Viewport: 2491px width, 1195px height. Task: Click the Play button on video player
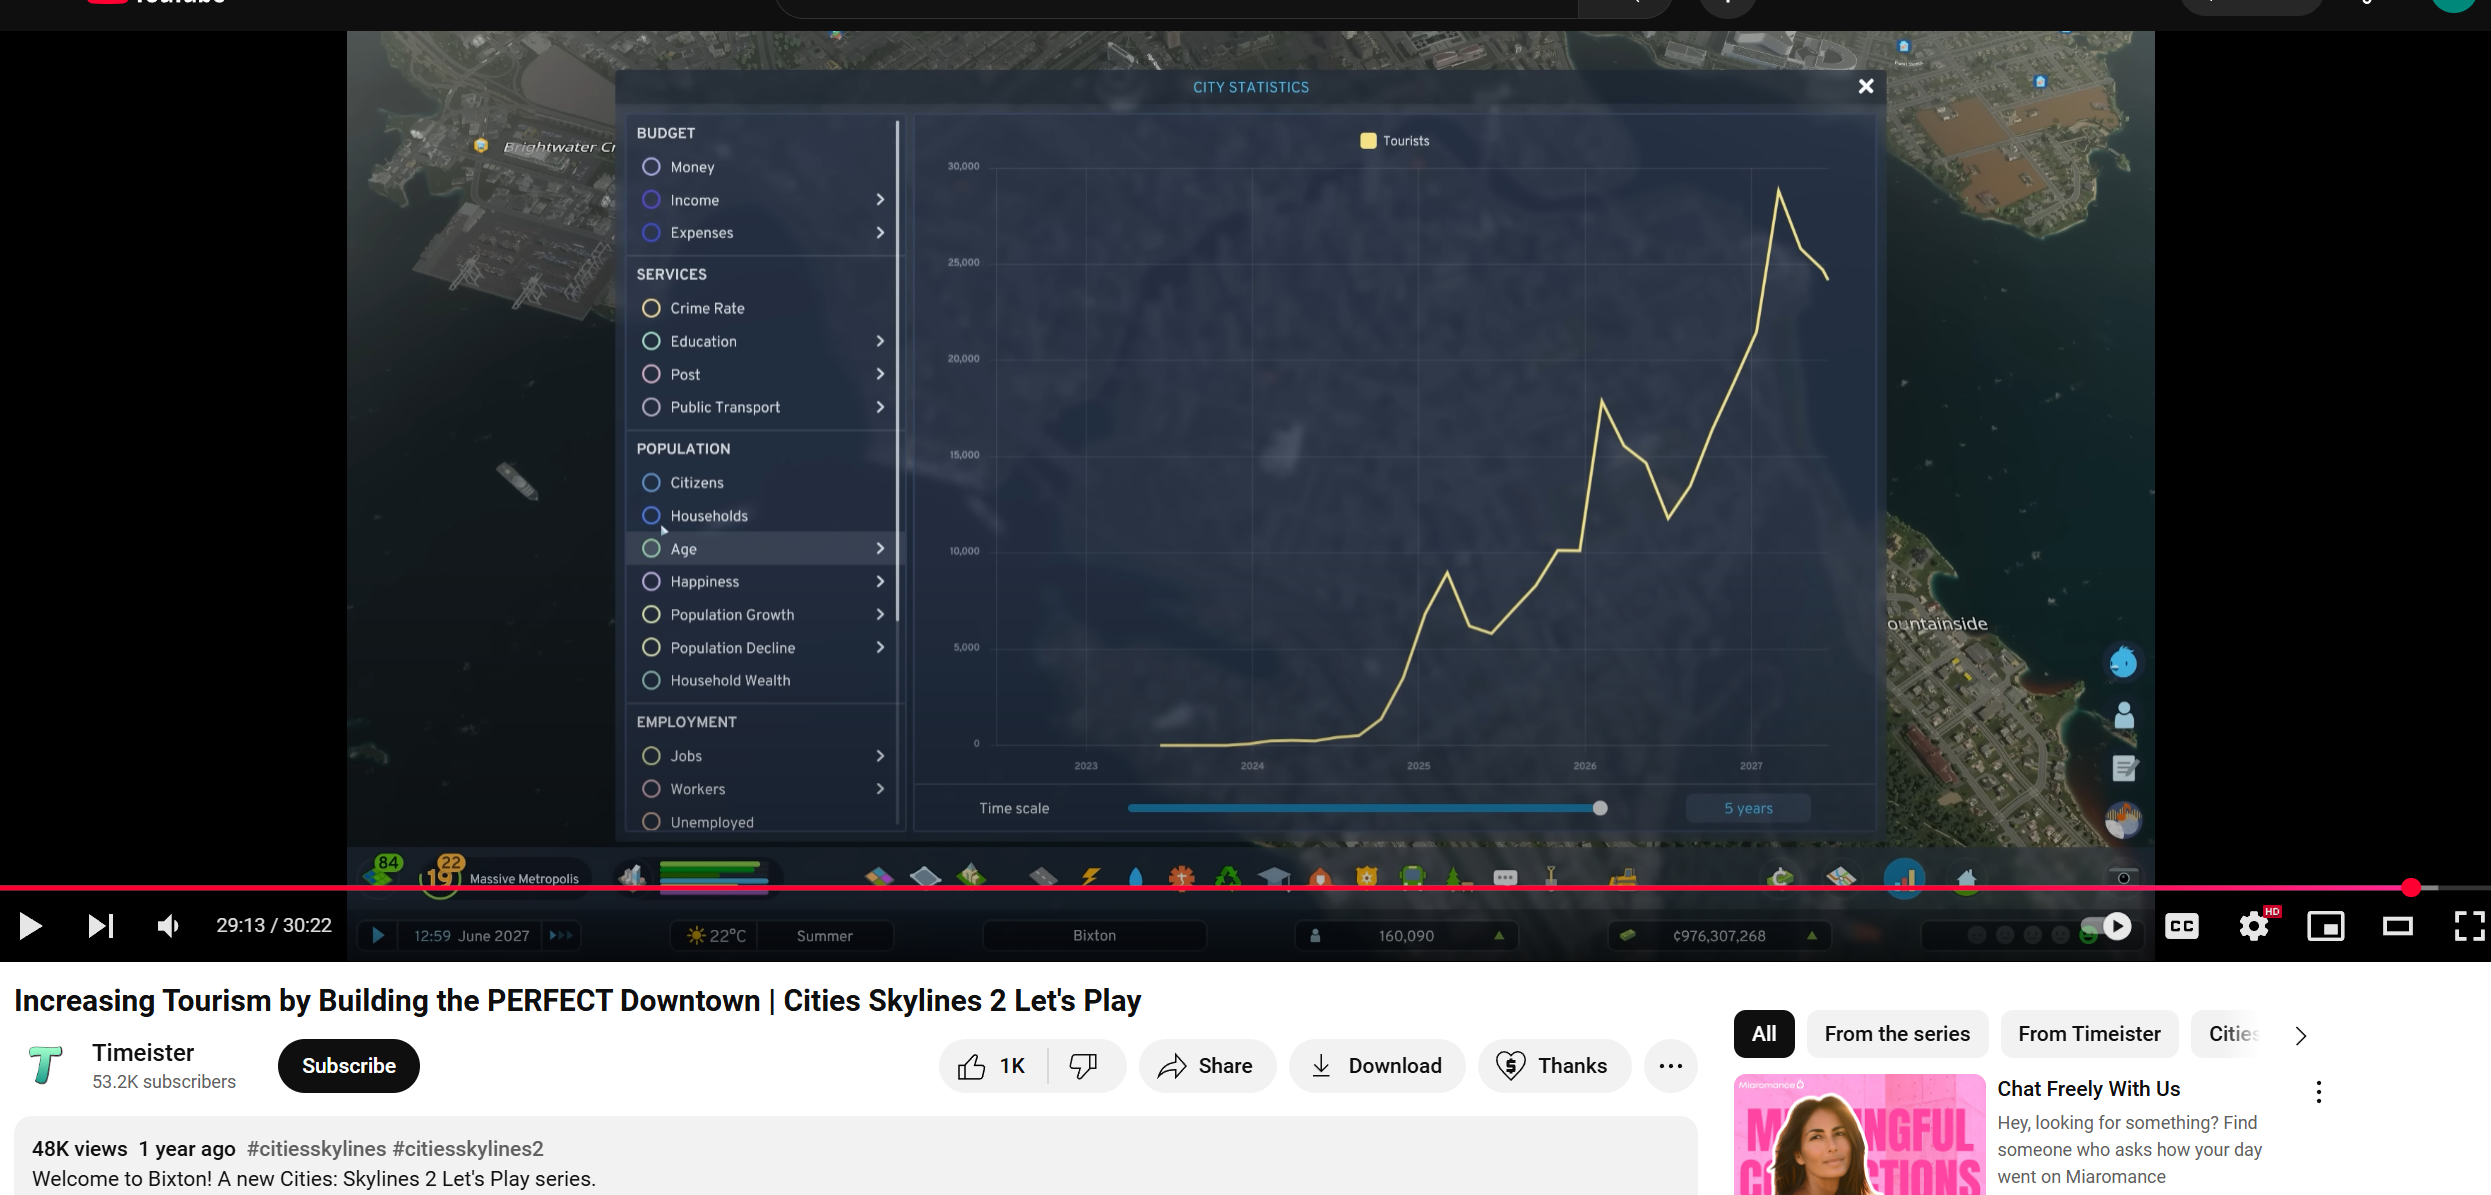click(x=30, y=926)
